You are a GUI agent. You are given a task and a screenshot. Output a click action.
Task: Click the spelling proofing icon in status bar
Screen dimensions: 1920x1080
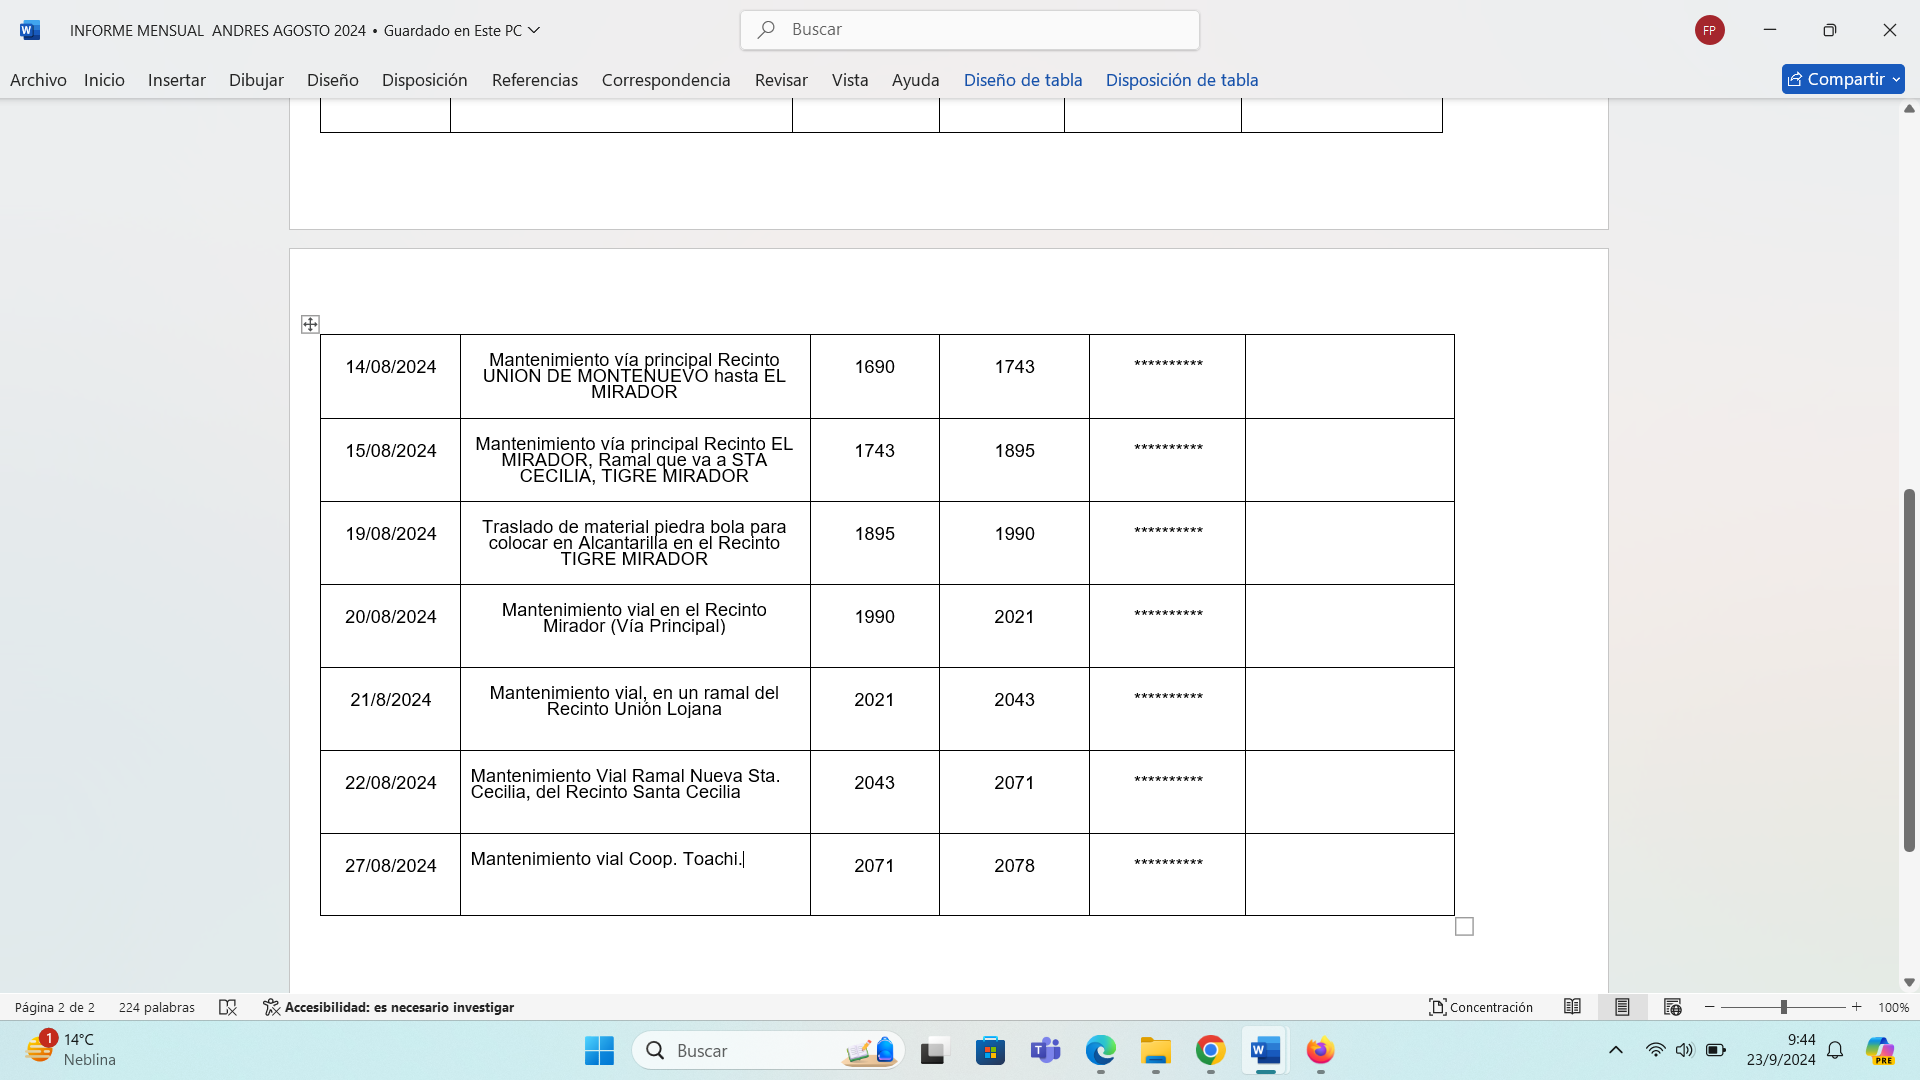pos(228,1007)
